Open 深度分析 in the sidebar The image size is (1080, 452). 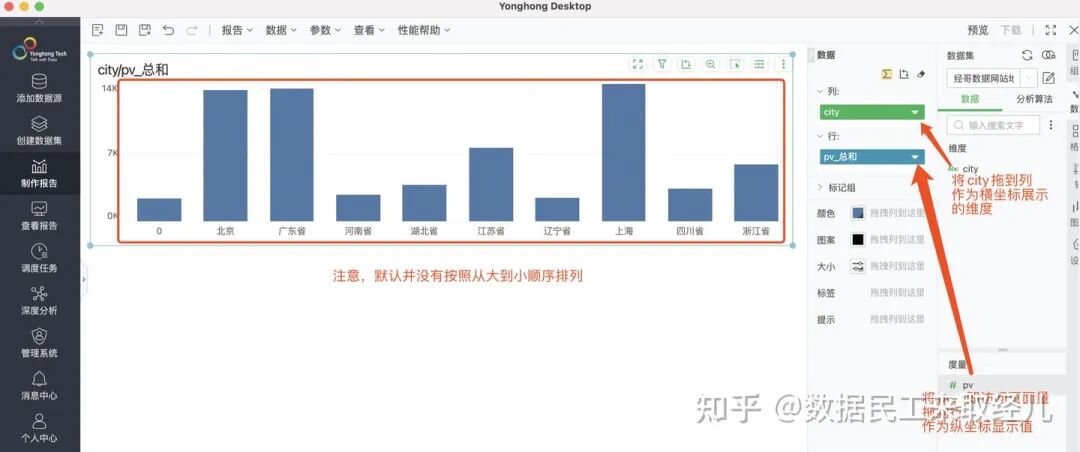[x=39, y=301]
